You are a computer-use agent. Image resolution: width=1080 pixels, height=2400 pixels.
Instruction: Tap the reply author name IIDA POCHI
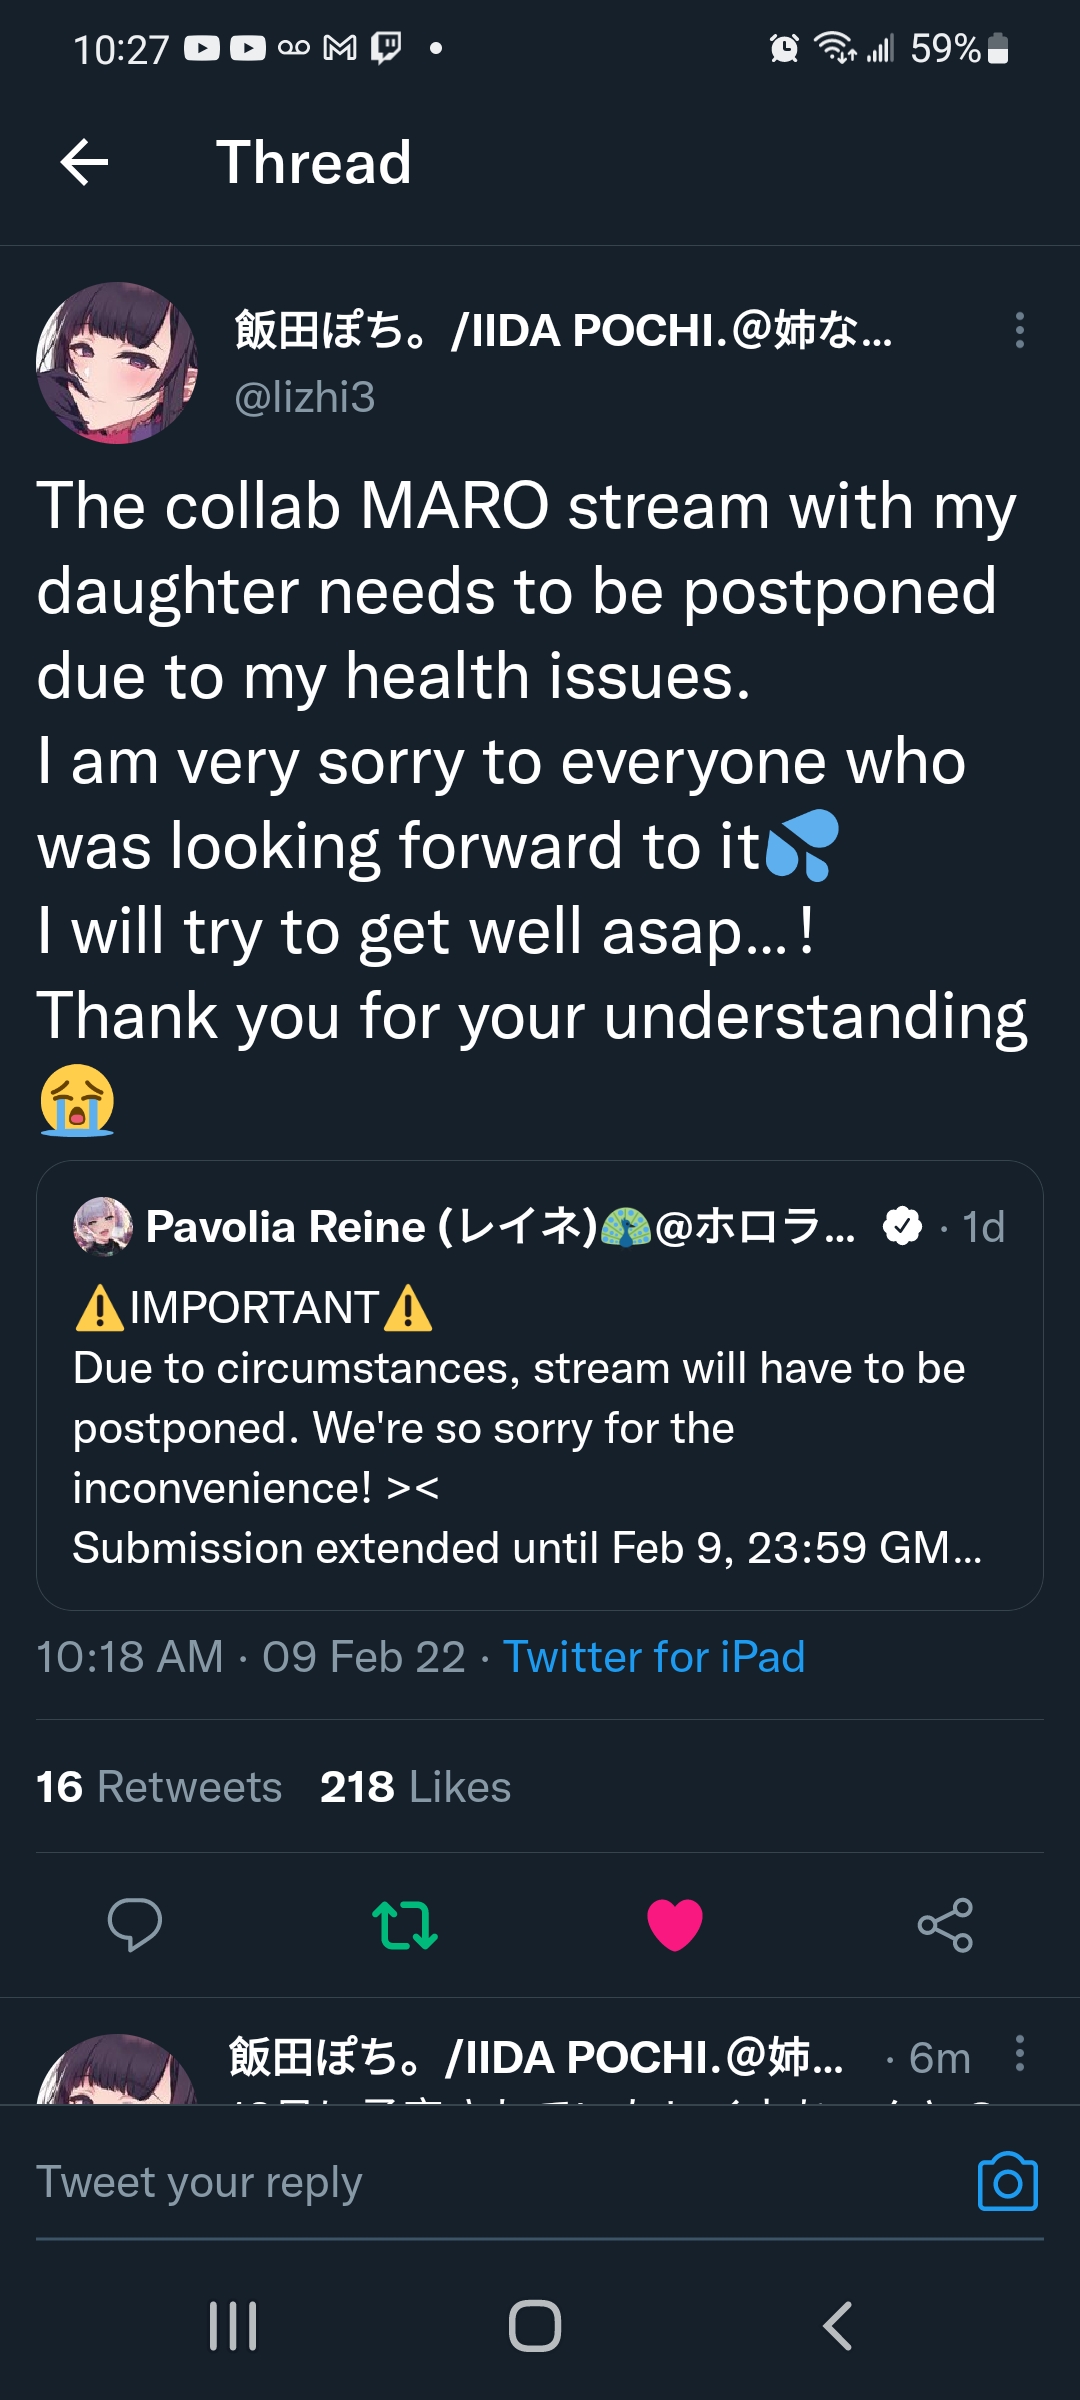tap(535, 2058)
